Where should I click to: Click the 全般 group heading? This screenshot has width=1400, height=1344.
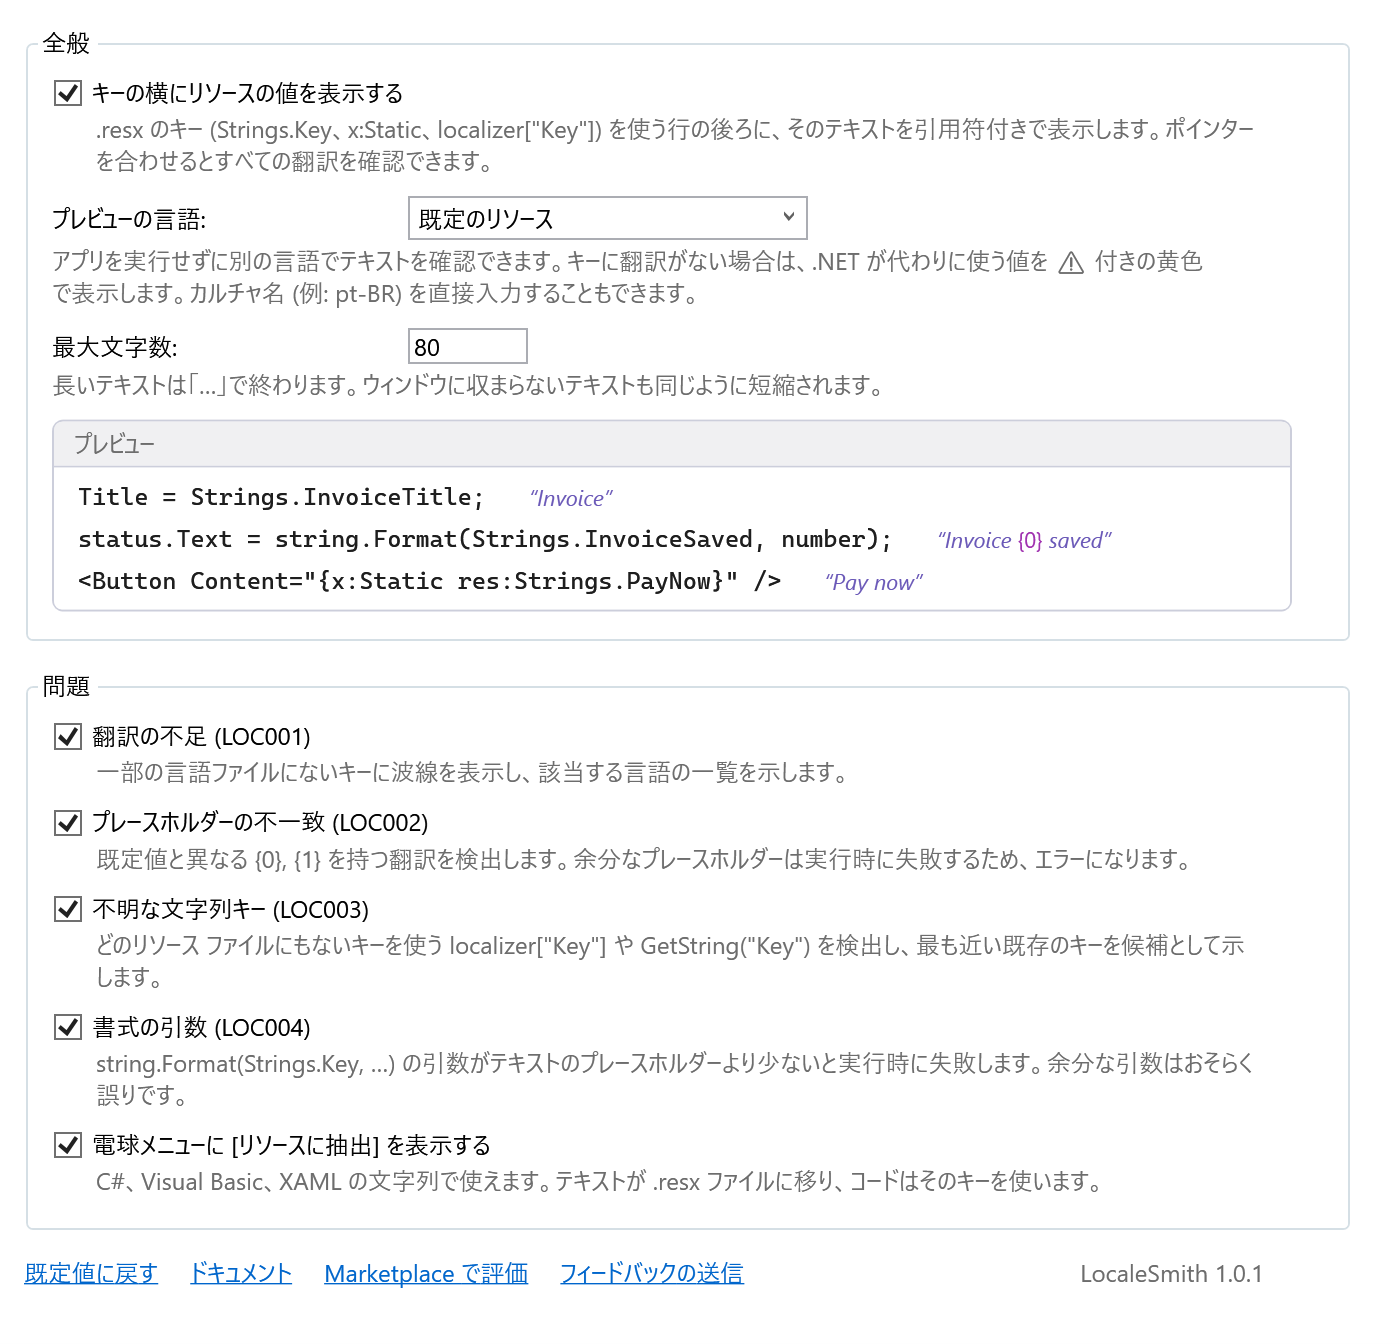66,43
